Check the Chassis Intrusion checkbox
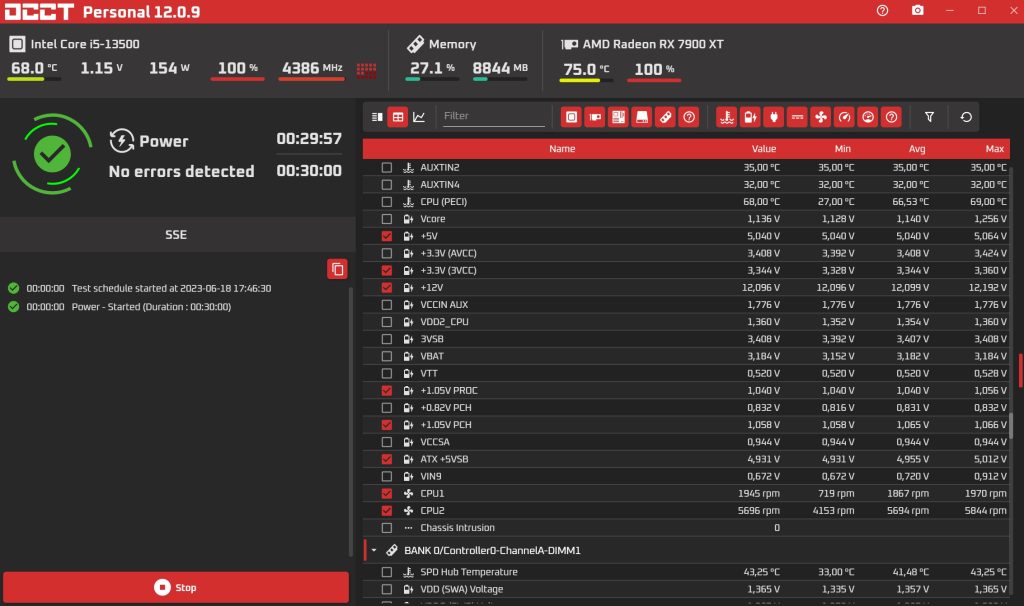 pyautogui.click(x=387, y=528)
